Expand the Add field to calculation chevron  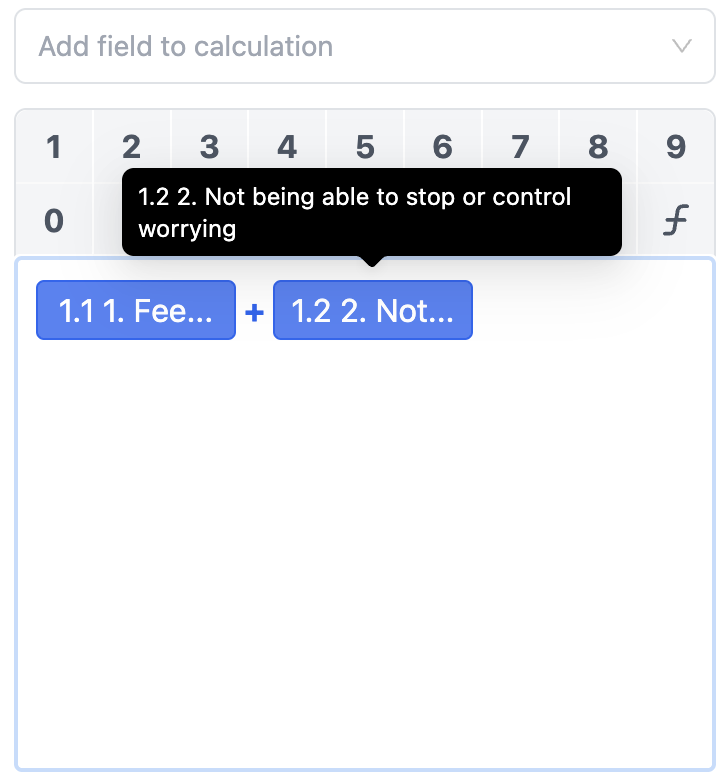pyautogui.click(x=681, y=46)
